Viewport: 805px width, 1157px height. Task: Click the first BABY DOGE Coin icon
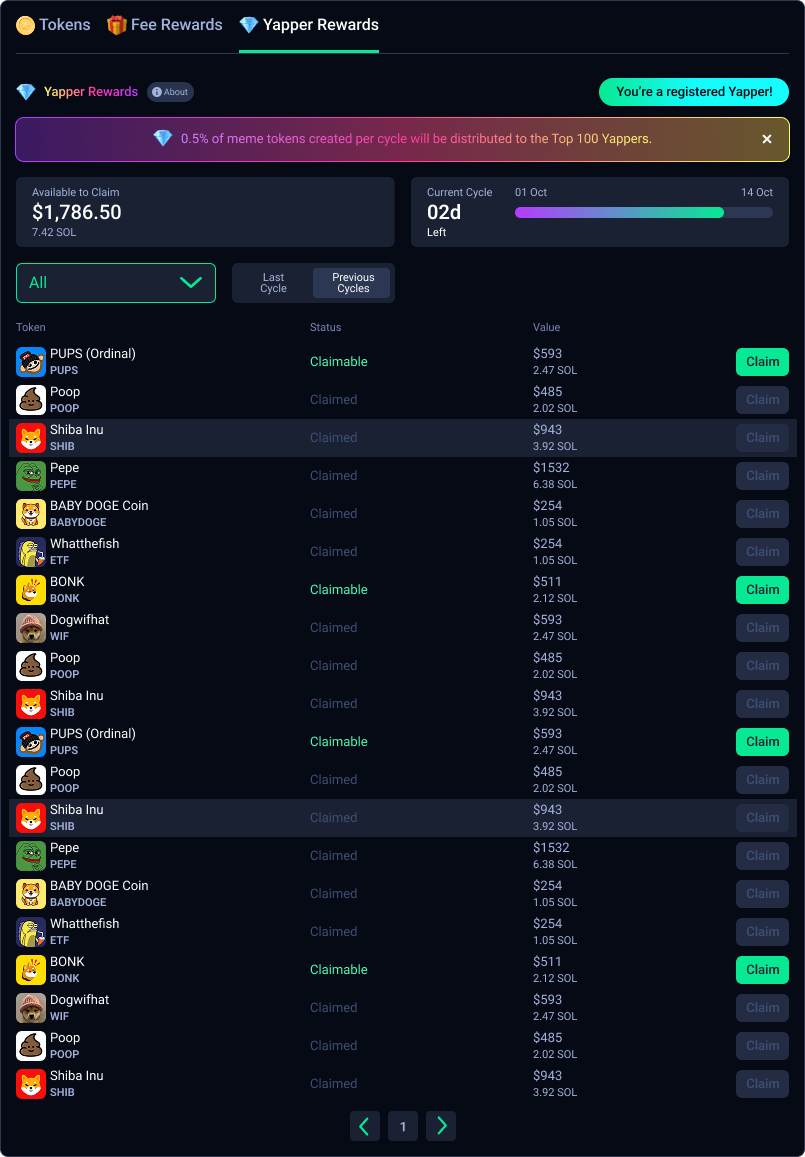(x=31, y=514)
